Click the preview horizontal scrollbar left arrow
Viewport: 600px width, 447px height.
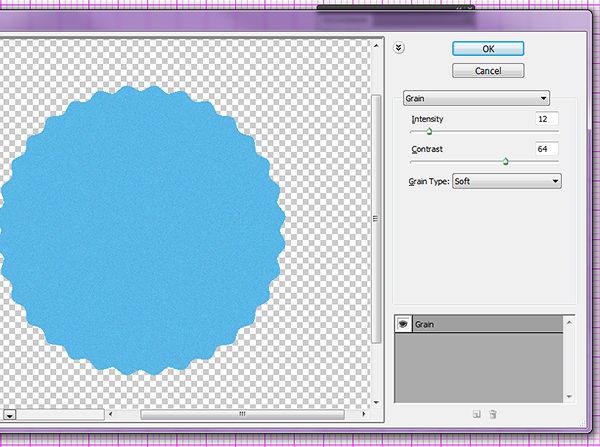111,414
